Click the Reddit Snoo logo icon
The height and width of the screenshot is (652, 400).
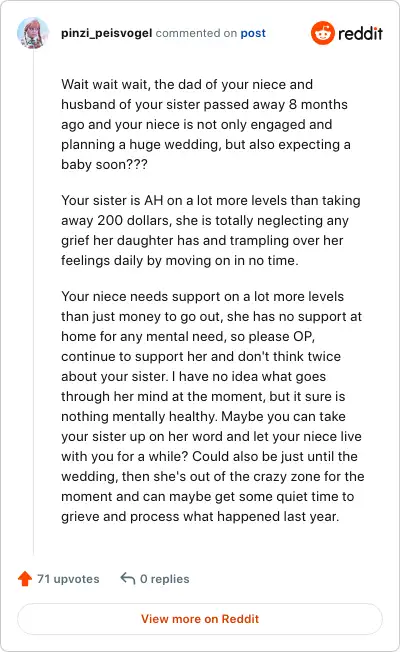323,33
